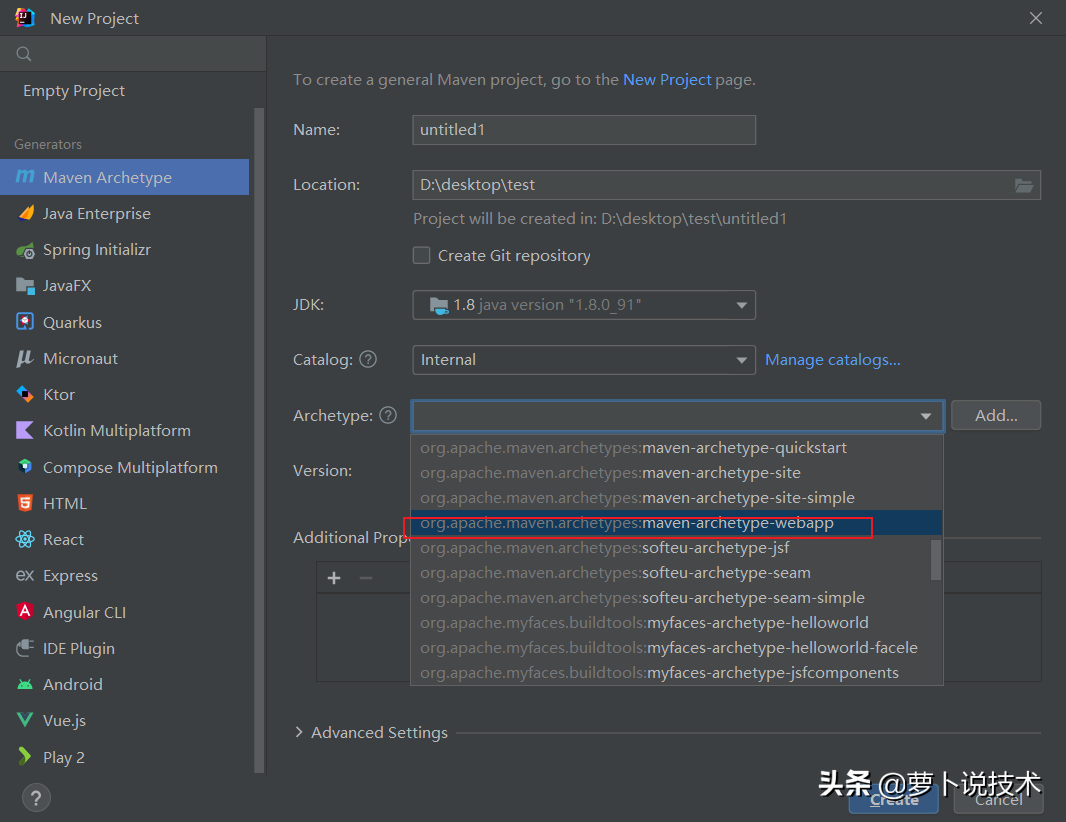Click the JavaFX icon
This screenshot has width=1066, height=822.
click(25, 286)
